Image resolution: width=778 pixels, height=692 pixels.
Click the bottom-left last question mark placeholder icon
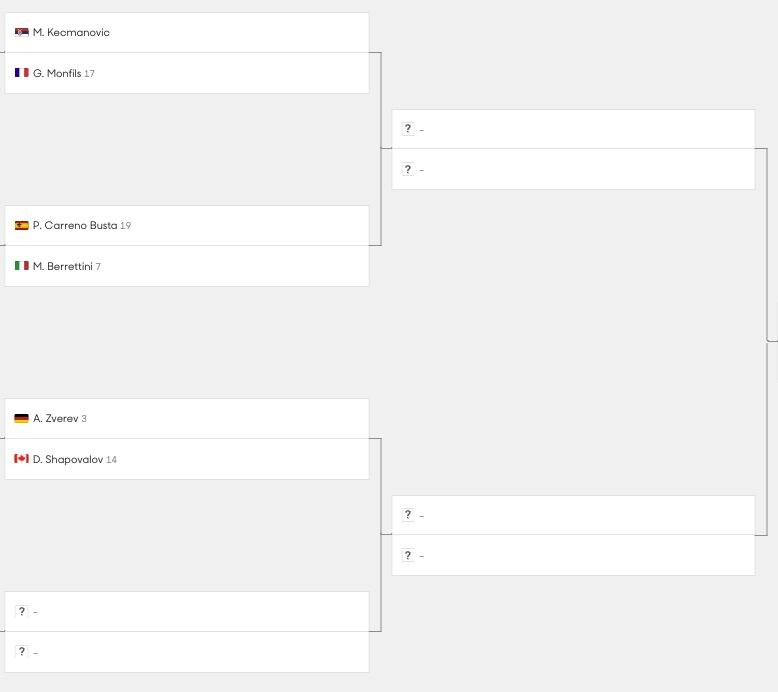click(21, 651)
